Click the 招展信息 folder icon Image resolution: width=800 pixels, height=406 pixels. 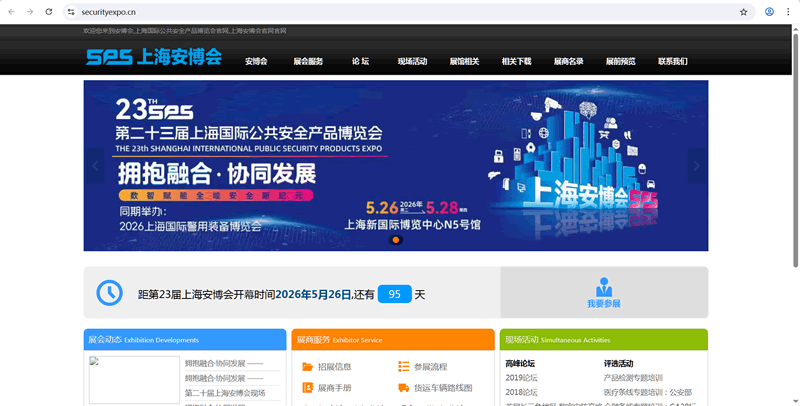tap(307, 367)
